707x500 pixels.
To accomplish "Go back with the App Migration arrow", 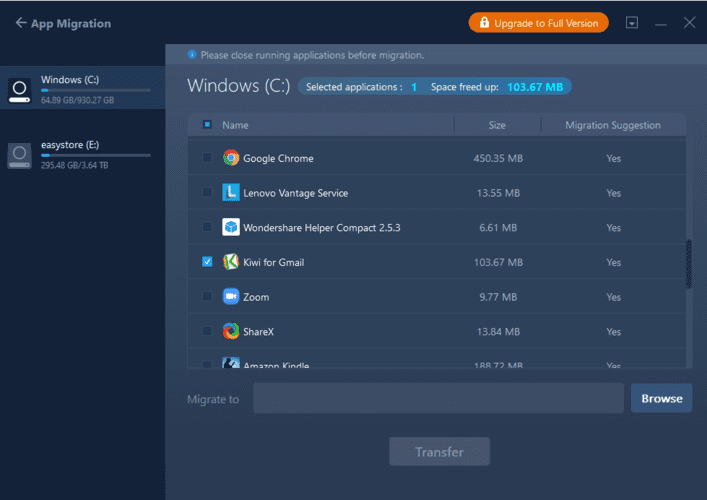I will click(x=21, y=23).
